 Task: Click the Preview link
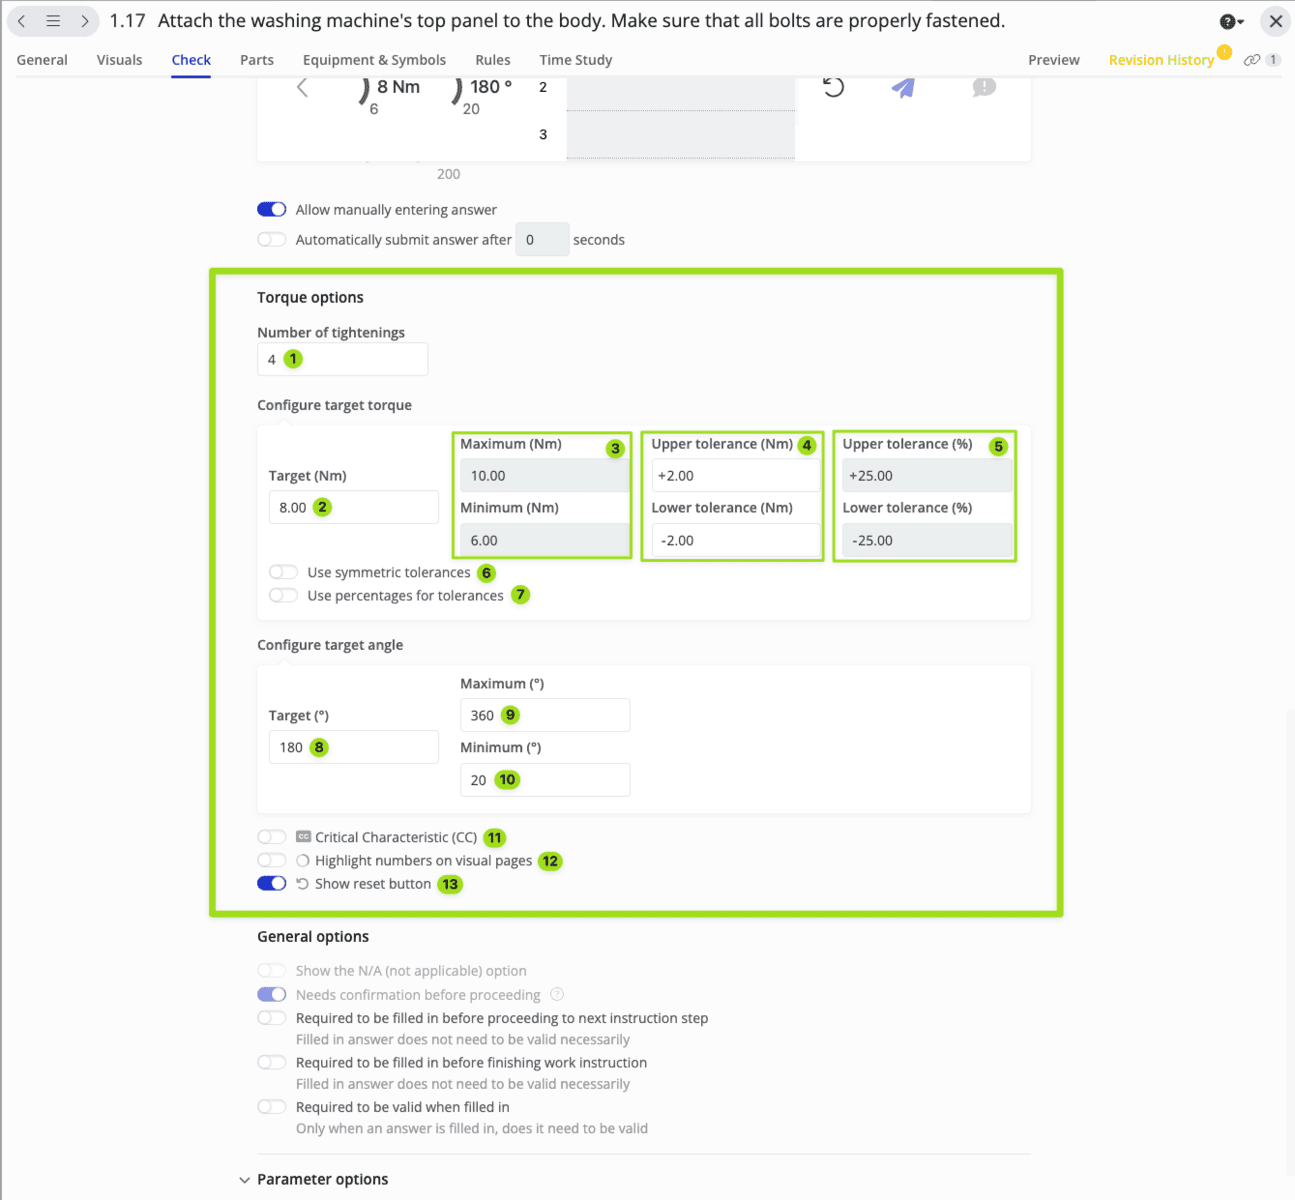pos(1053,60)
